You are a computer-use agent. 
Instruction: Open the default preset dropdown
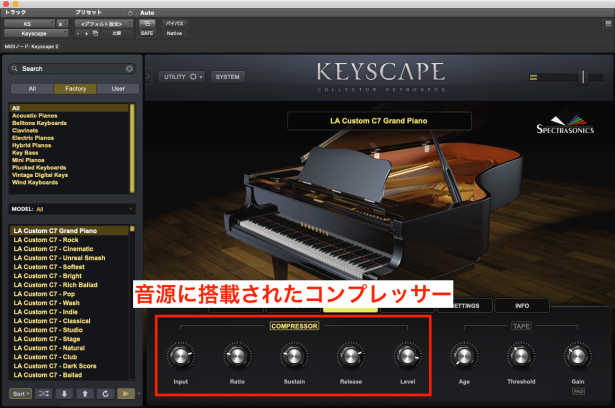click(104, 24)
